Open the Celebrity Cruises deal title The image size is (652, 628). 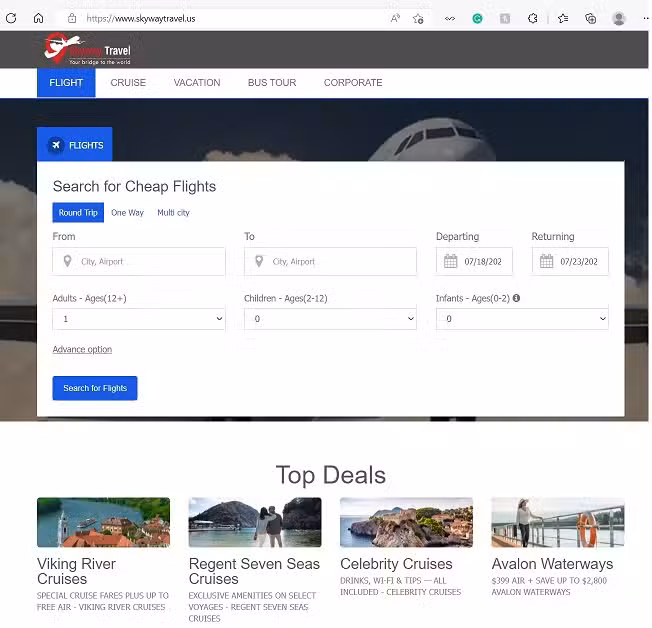[396, 564]
